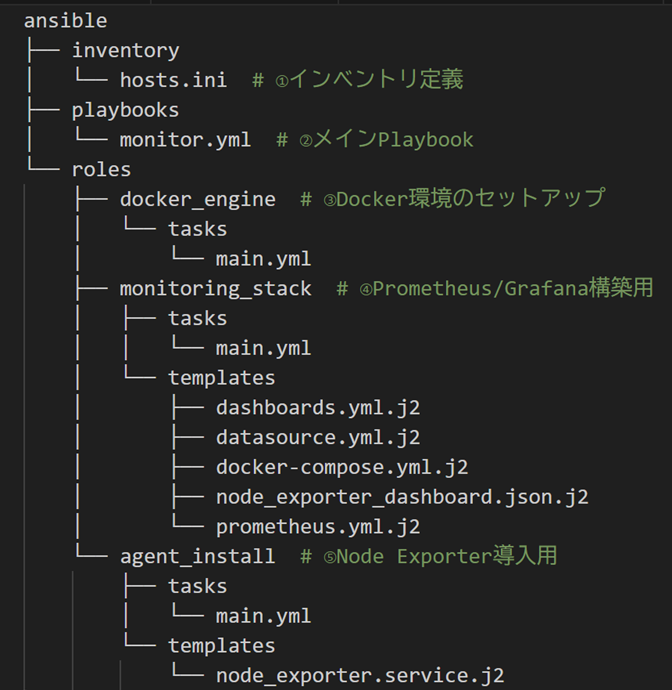The width and height of the screenshot is (672, 690).
Task: Select the datasource.yml.j2 template file
Action: [318, 438]
